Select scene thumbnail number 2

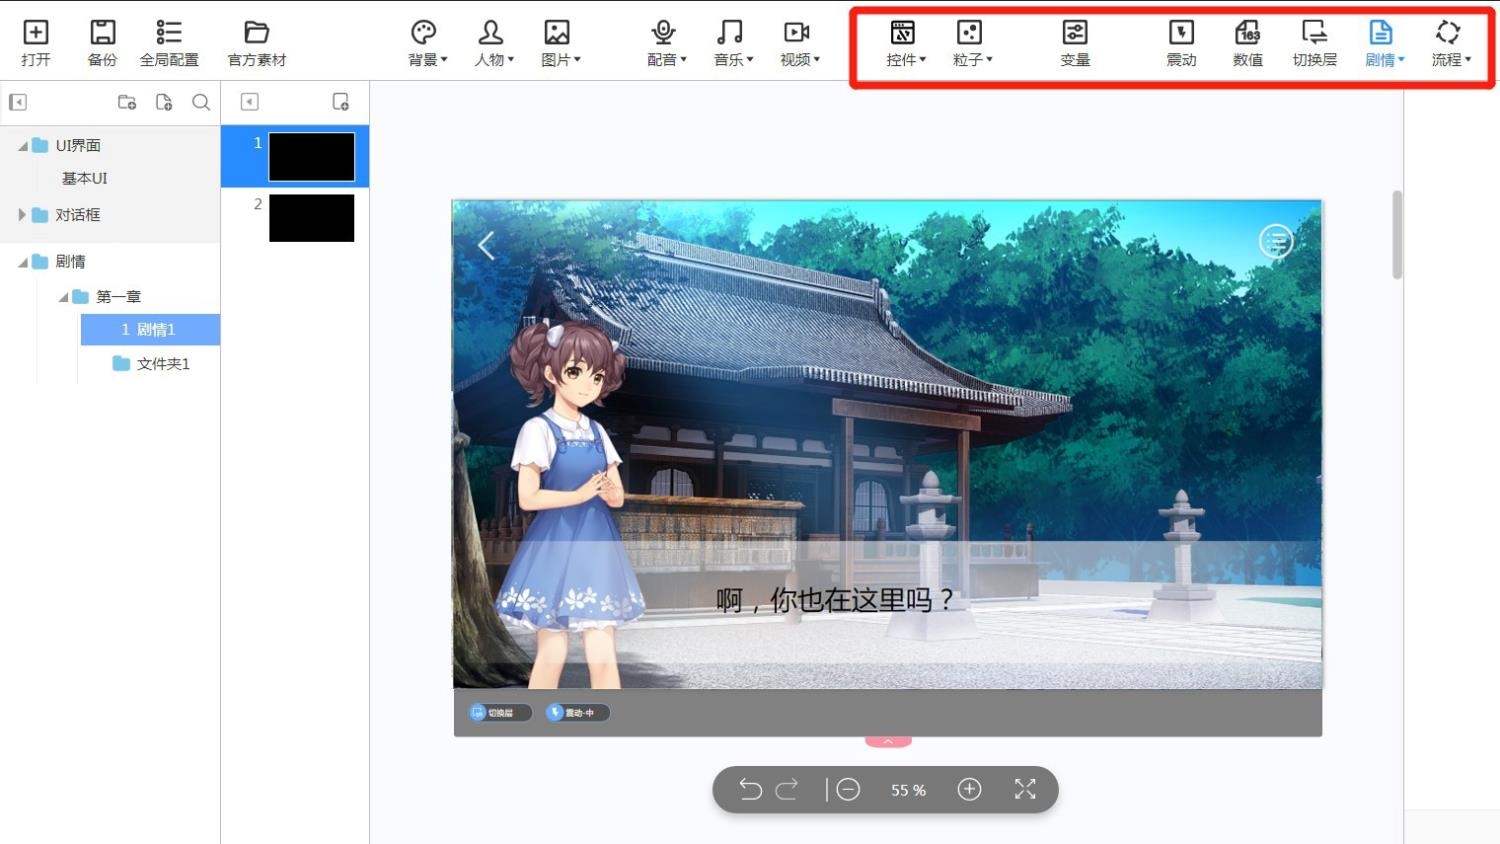311,218
